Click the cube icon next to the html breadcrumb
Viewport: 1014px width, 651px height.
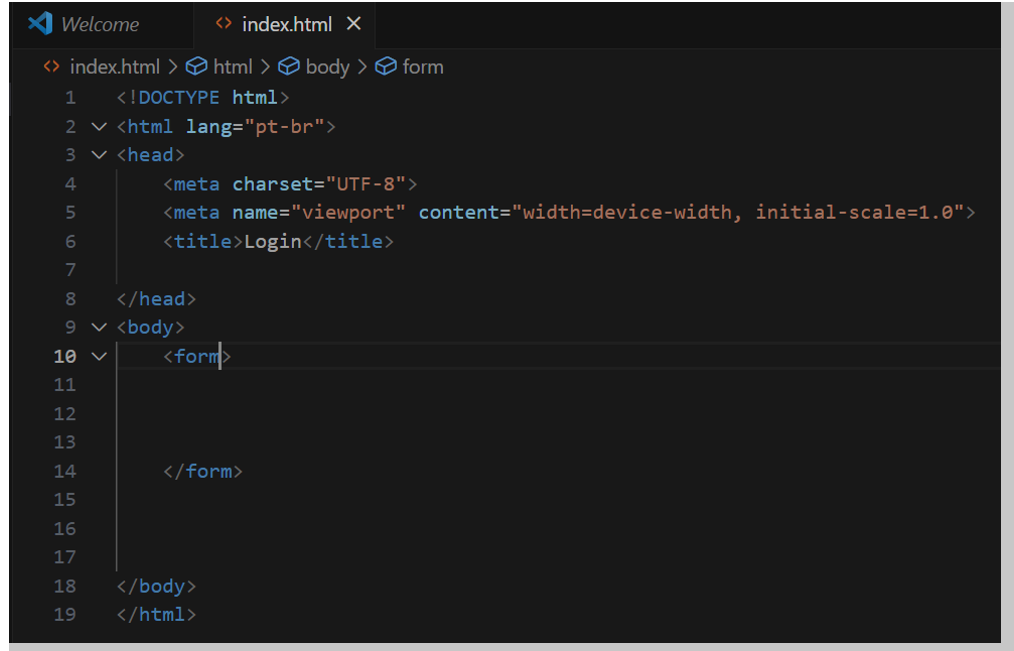point(194,66)
